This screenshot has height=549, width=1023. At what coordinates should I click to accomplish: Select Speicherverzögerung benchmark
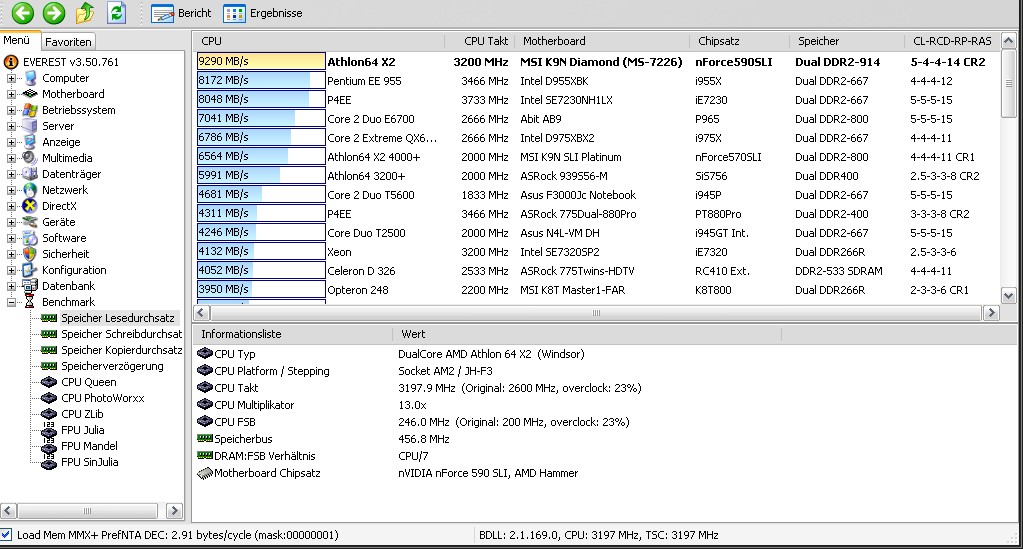click(x=112, y=366)
